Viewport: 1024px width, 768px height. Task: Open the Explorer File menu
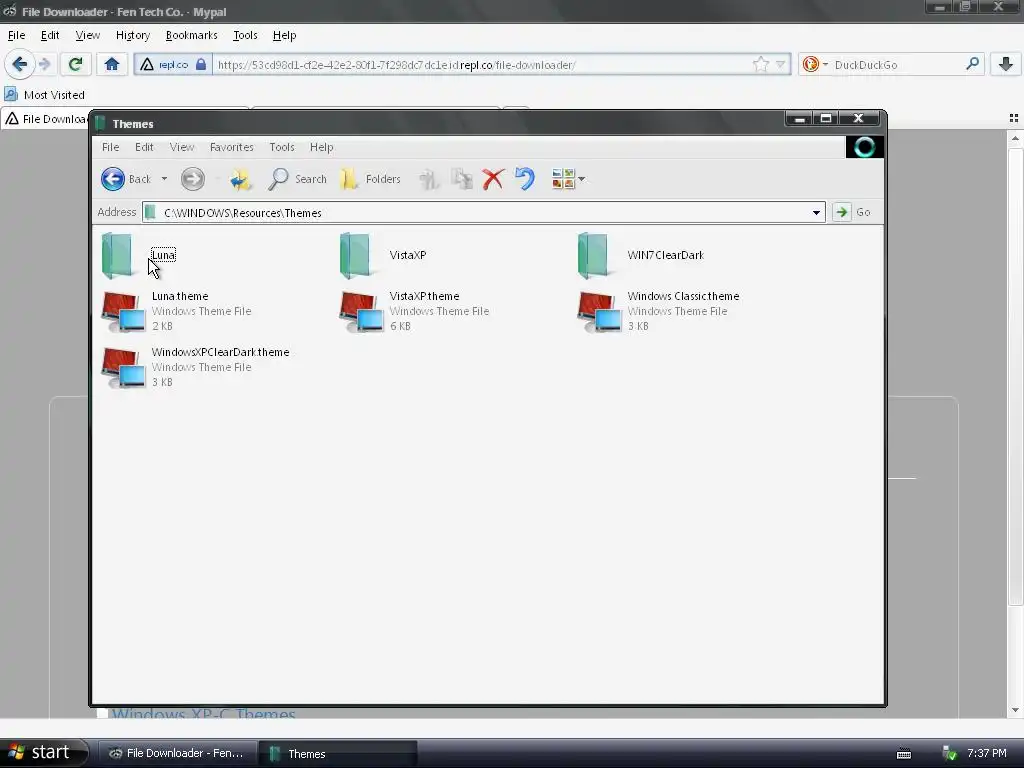click(x=110, y=147)
